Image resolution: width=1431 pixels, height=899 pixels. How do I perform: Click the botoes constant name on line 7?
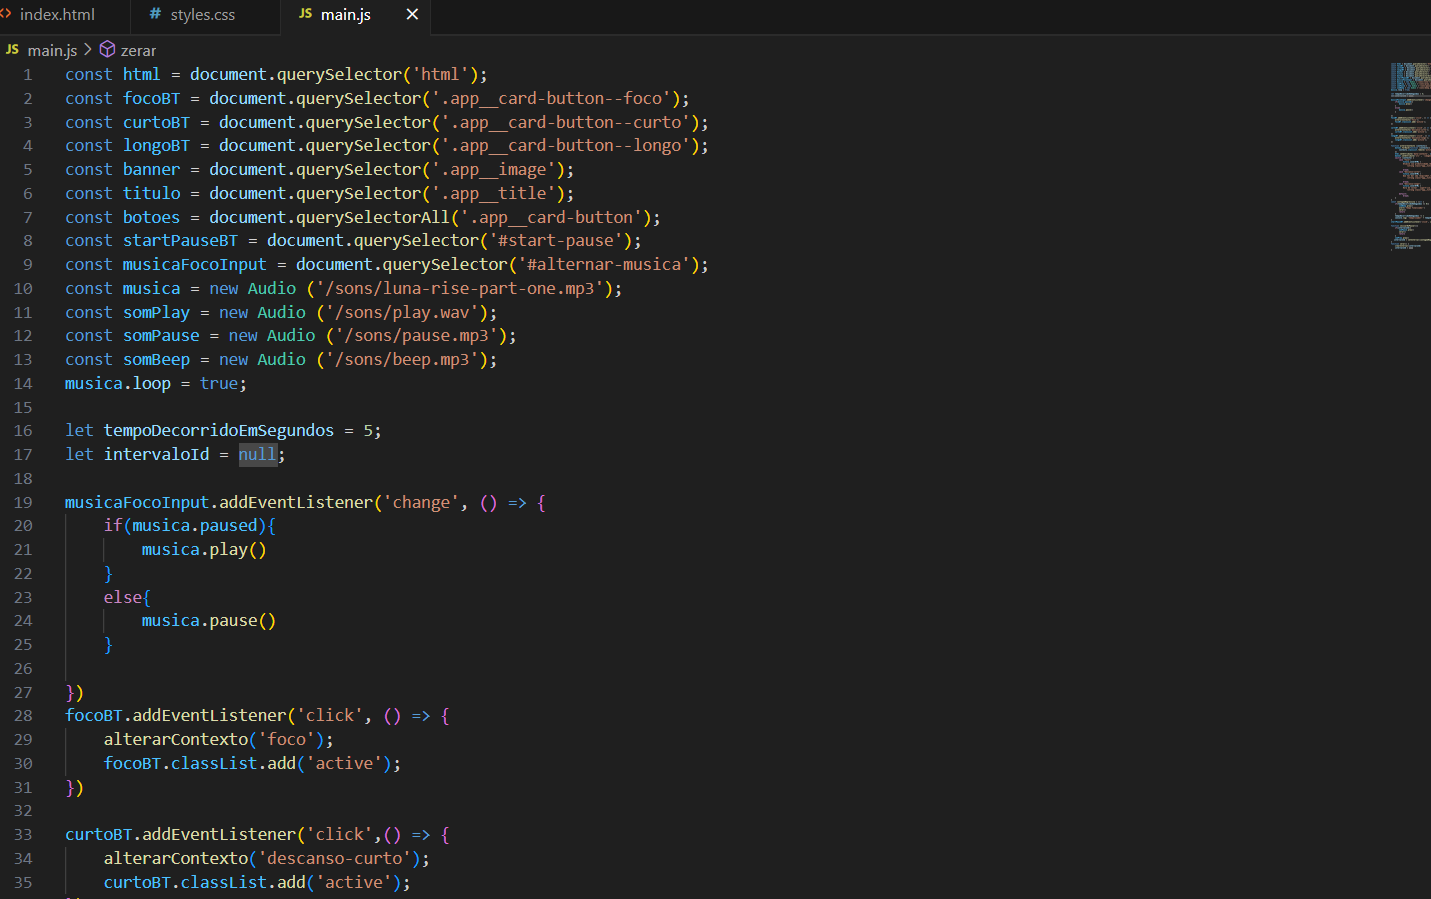pos(151,217)
